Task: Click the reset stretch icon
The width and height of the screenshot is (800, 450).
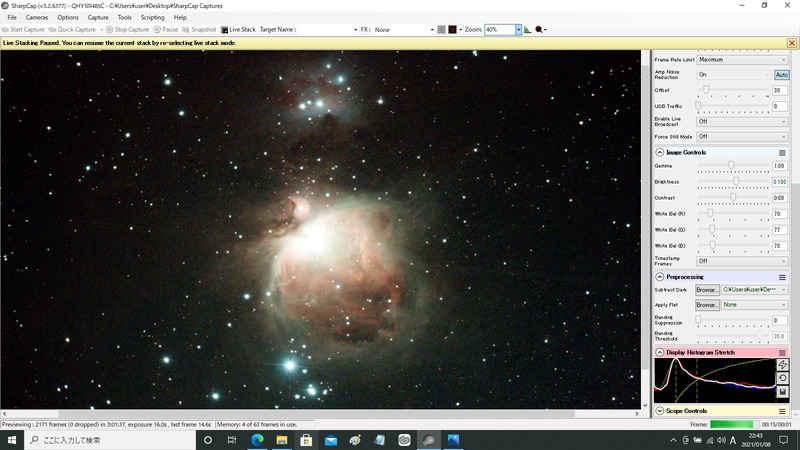Action: (782, 378)
